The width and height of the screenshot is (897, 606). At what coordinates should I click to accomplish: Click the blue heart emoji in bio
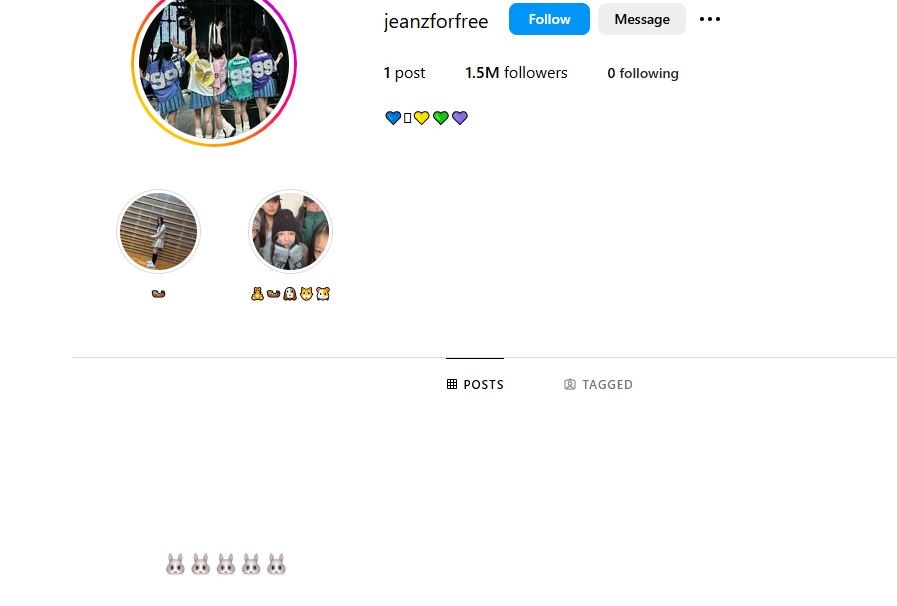click(x=393, y=118)
